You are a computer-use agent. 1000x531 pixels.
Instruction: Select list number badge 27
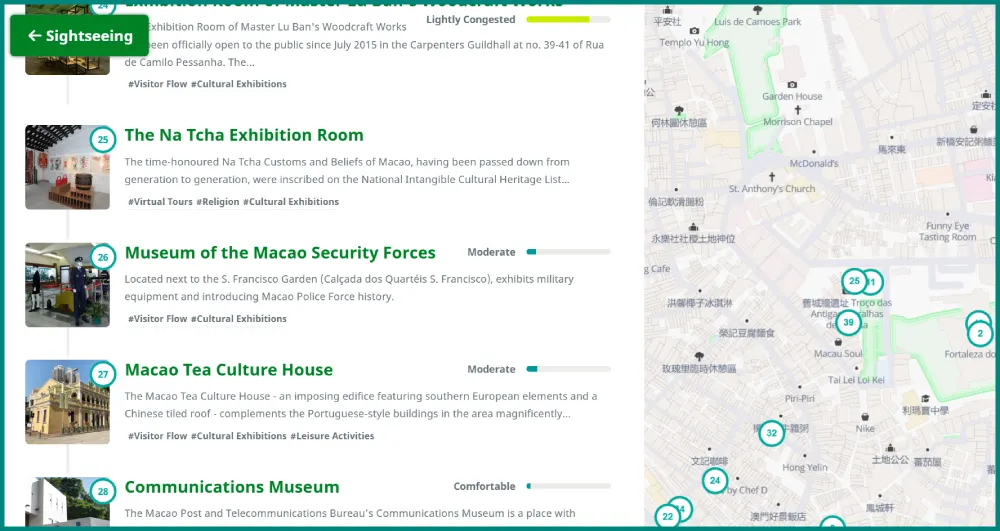point(103,374)
